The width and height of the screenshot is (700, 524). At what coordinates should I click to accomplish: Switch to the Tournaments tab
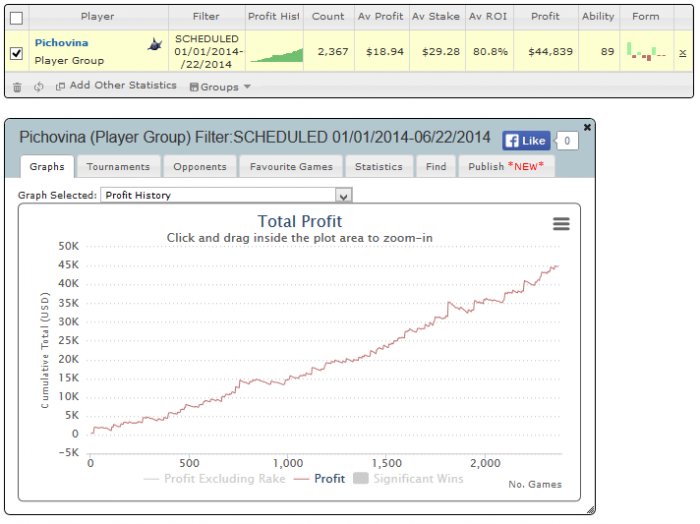tap(118, 166)
